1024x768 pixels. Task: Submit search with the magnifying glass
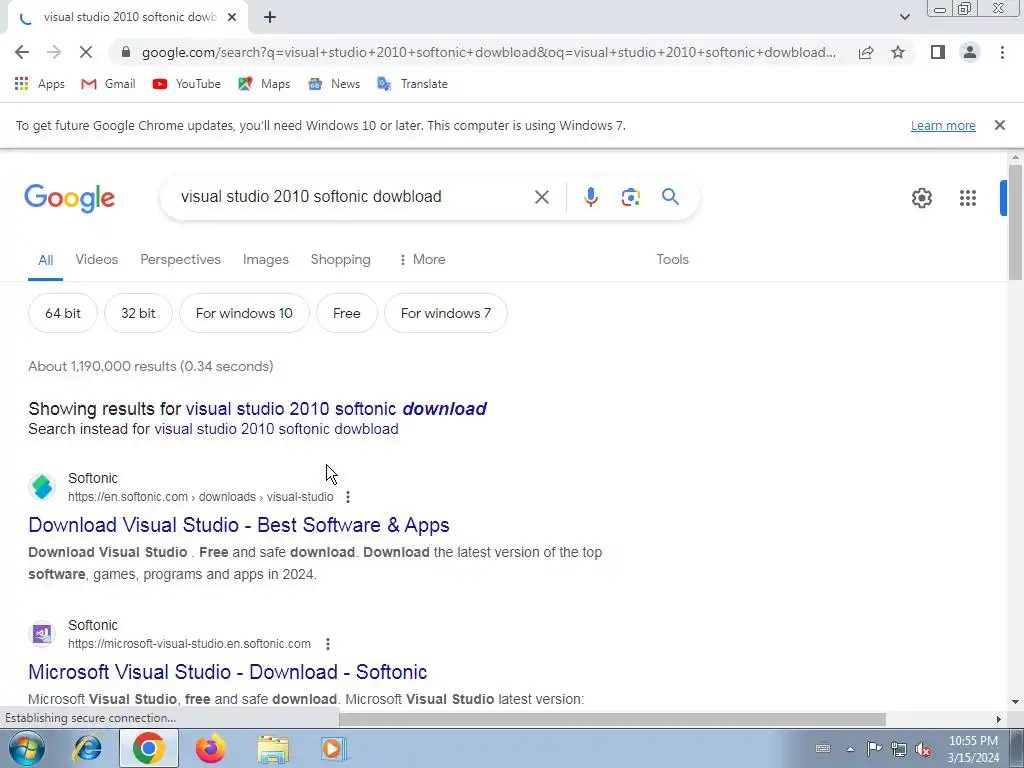(x=670, y=197)
